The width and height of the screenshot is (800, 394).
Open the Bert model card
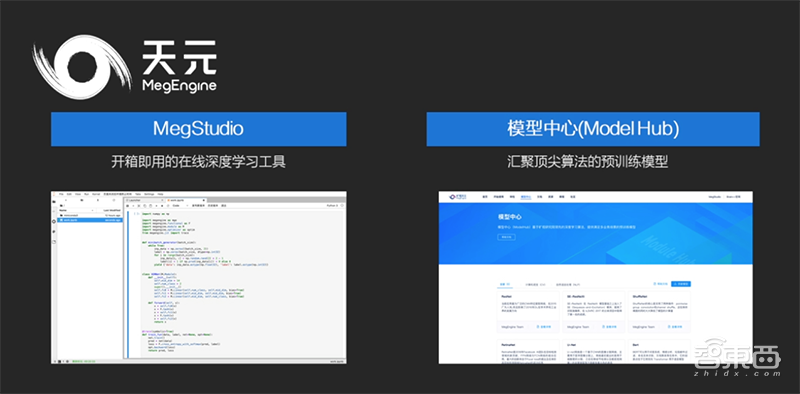tap(660, 352)
